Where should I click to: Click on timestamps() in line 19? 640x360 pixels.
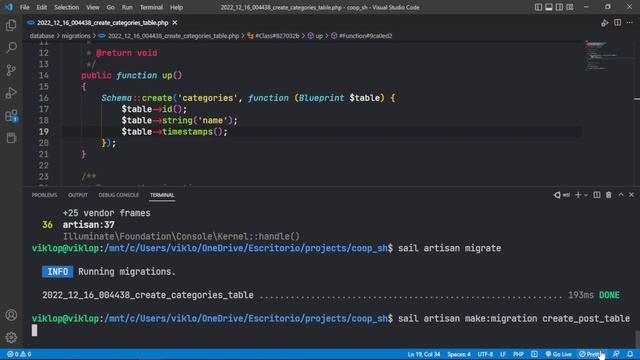(192, 132)
